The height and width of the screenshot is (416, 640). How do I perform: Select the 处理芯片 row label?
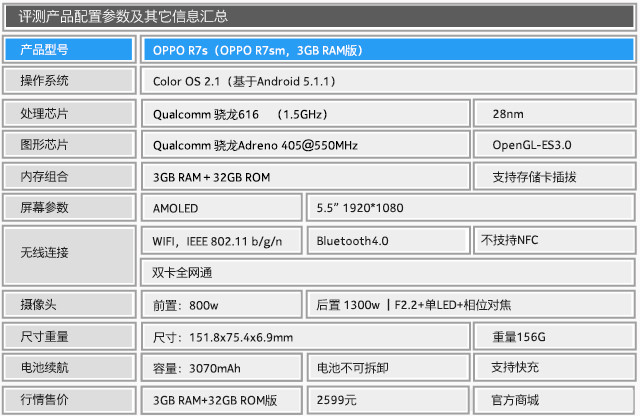click(x=69, y=113)
